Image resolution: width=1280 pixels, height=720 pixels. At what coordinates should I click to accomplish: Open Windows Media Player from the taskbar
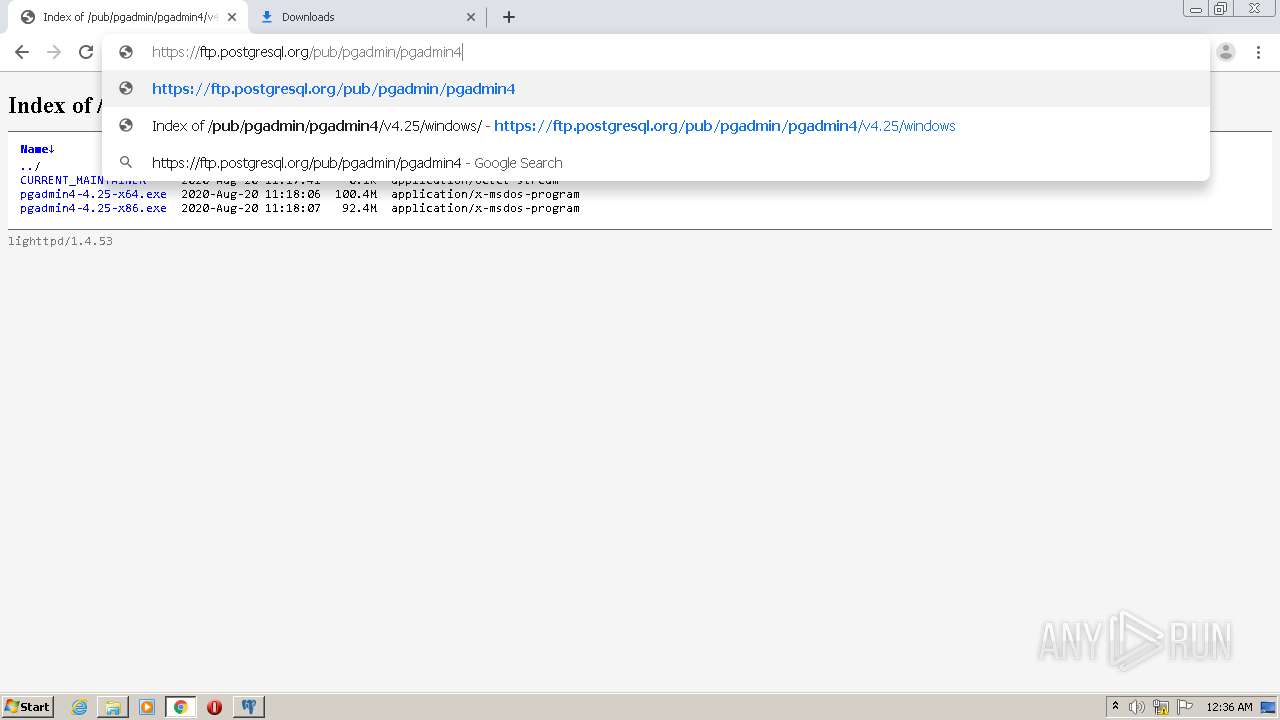(147, 707)
